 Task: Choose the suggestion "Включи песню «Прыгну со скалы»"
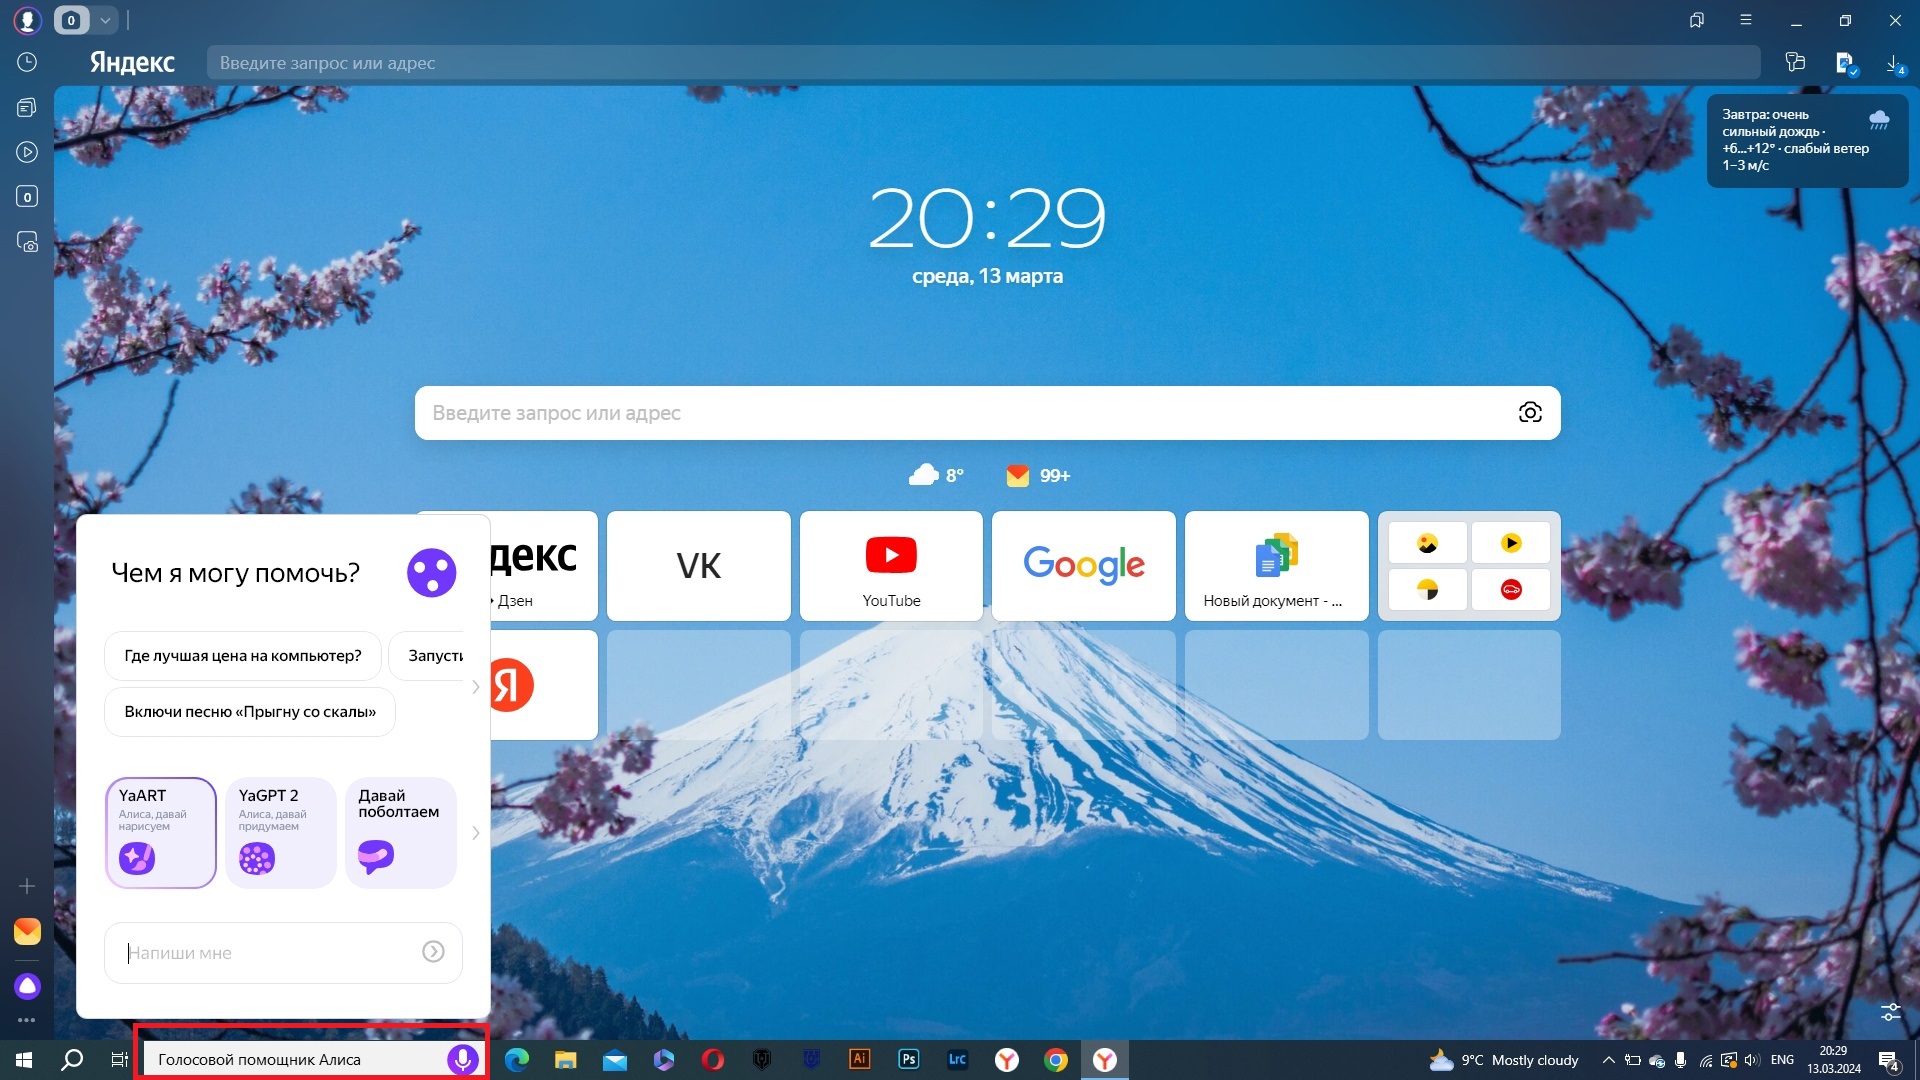point(250,712)
